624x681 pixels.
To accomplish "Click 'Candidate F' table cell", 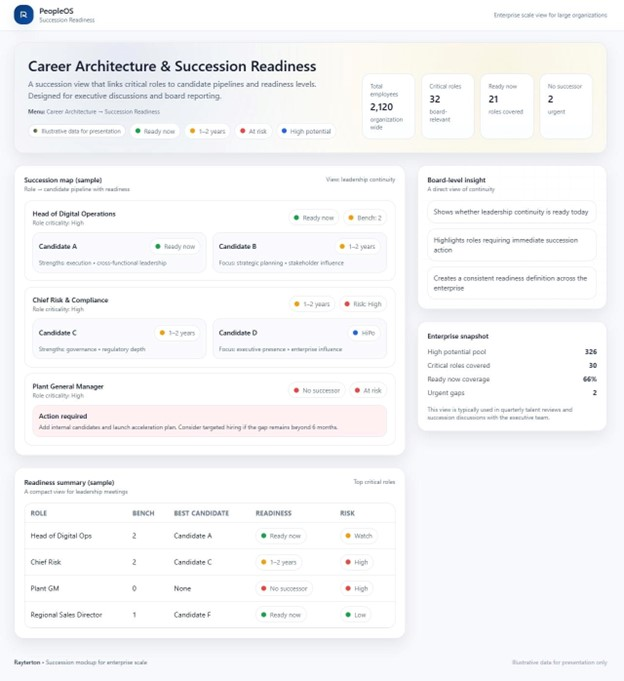I will [192, 615].
